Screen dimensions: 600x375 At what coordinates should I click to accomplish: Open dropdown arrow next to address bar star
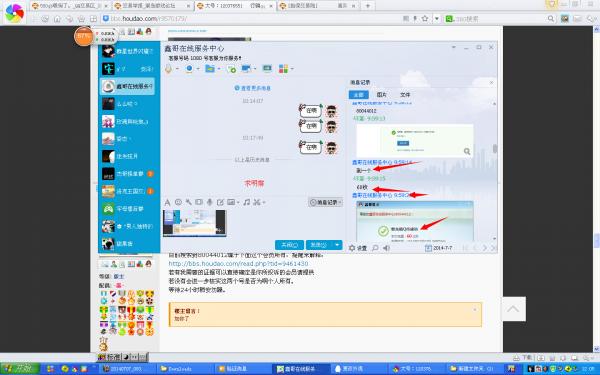(437, 18)
